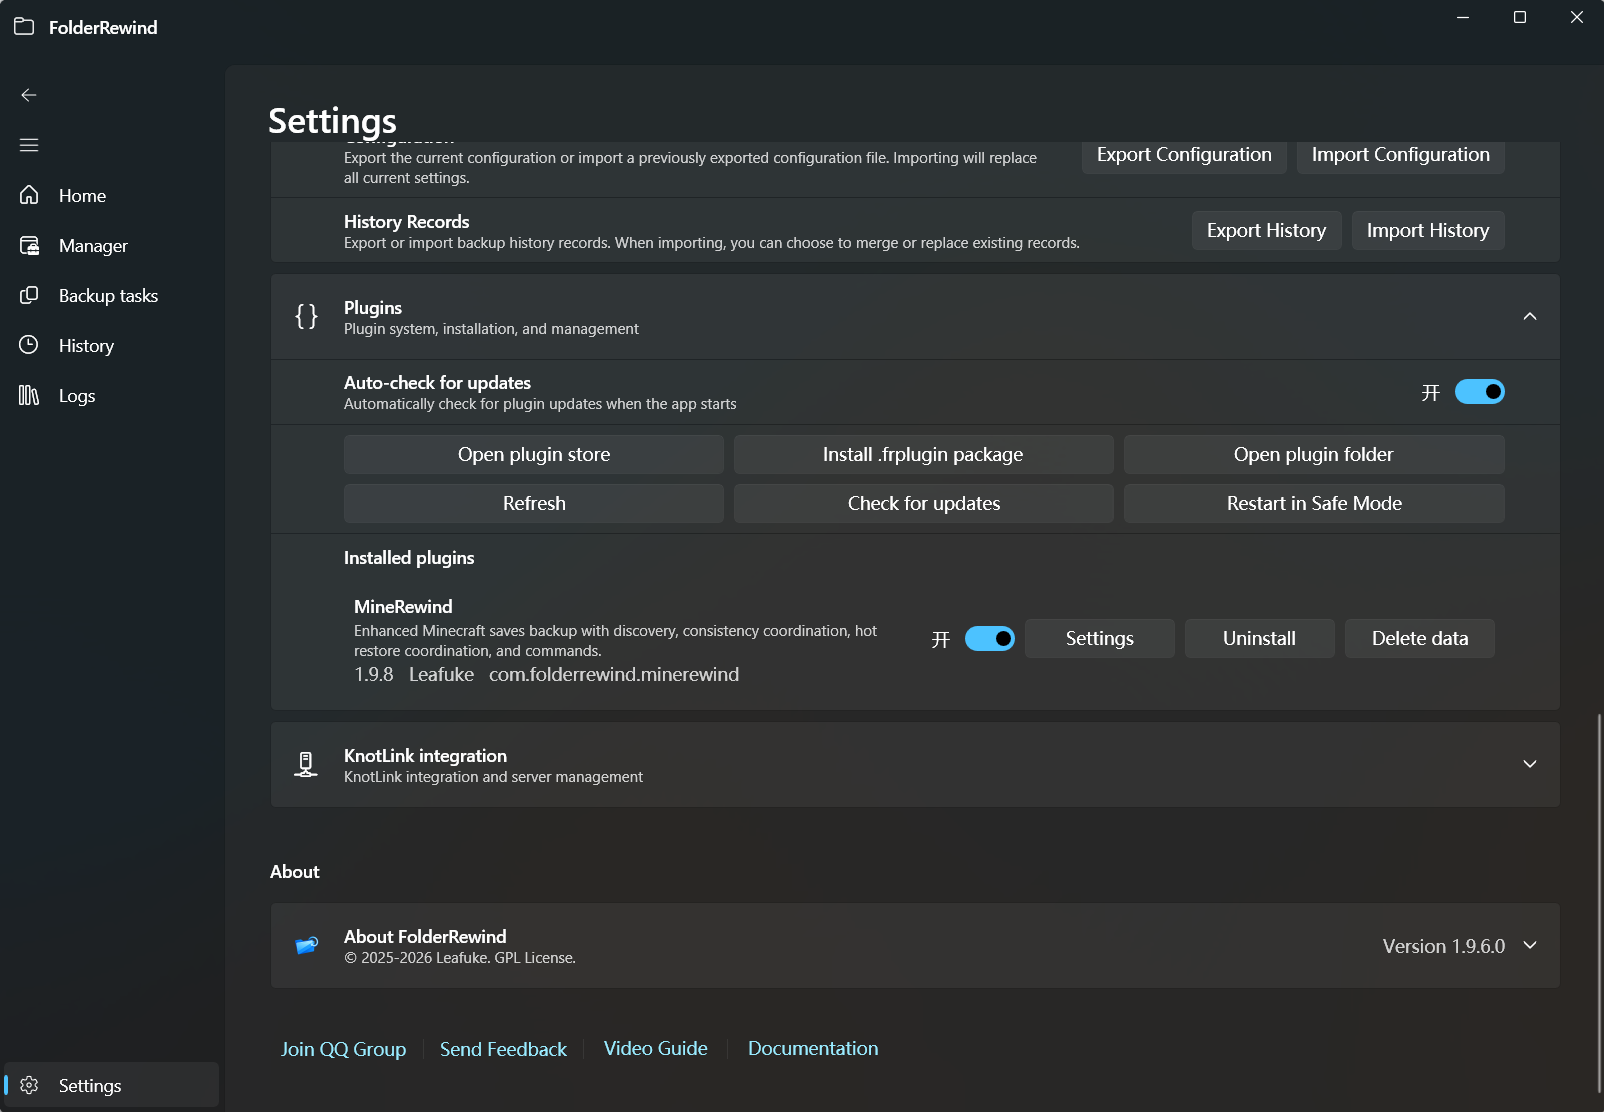Screen dimensions: 1604x1112
Task: Click the settings page vertical scrollbar
Action: (x=1599, y=904)
